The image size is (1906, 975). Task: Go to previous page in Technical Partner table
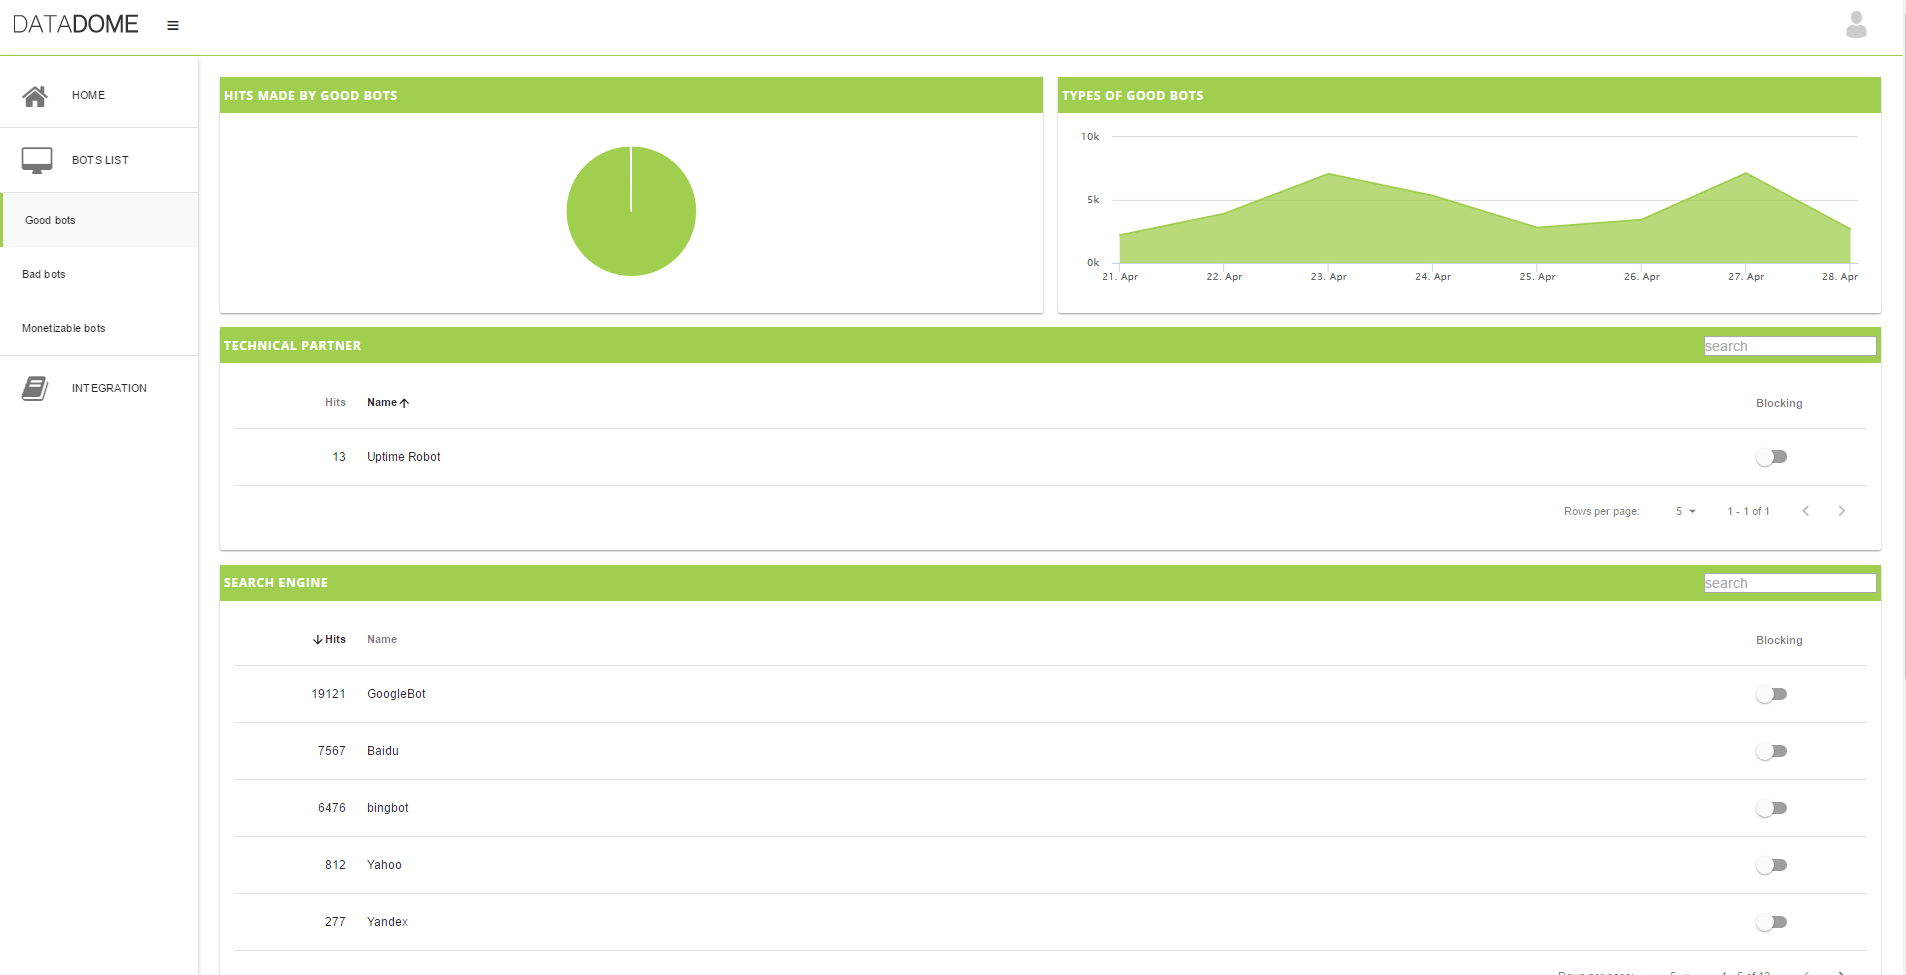1806,511
